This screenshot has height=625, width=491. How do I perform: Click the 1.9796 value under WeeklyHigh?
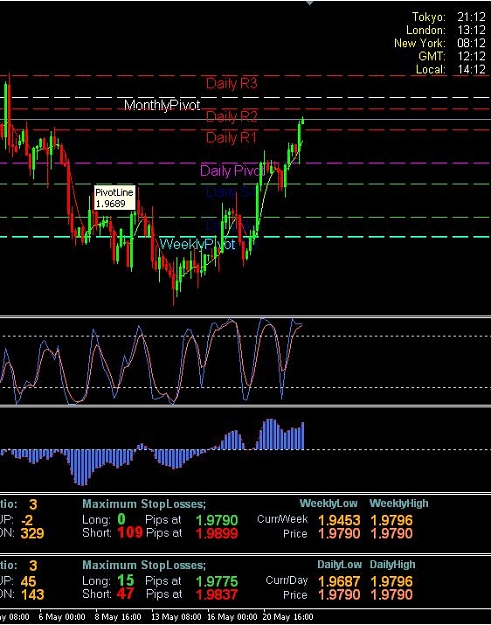[x=392, y=520]
